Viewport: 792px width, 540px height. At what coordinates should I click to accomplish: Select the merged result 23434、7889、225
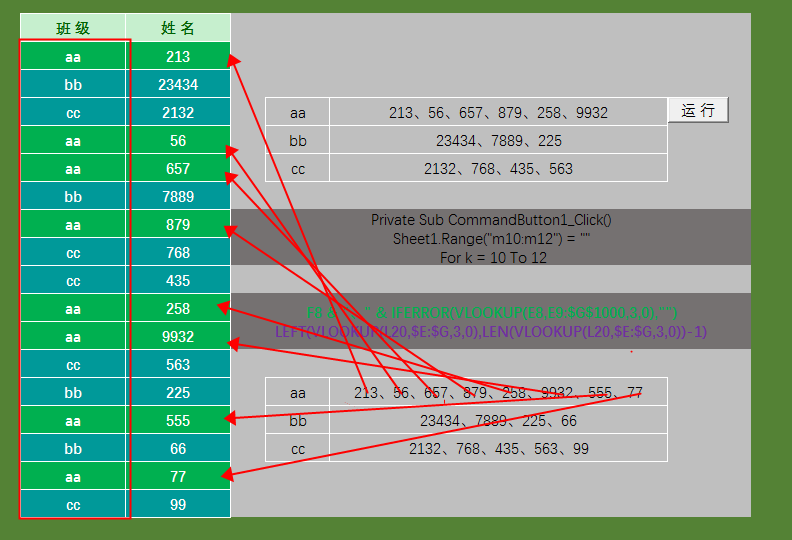[498, 140]
